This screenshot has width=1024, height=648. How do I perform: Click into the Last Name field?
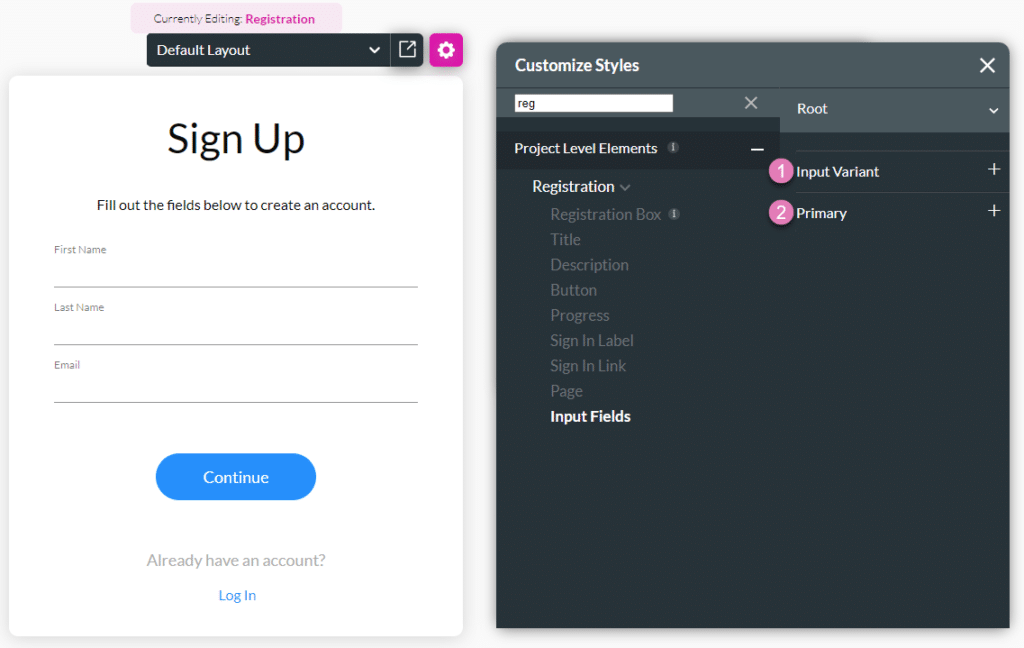236,331
